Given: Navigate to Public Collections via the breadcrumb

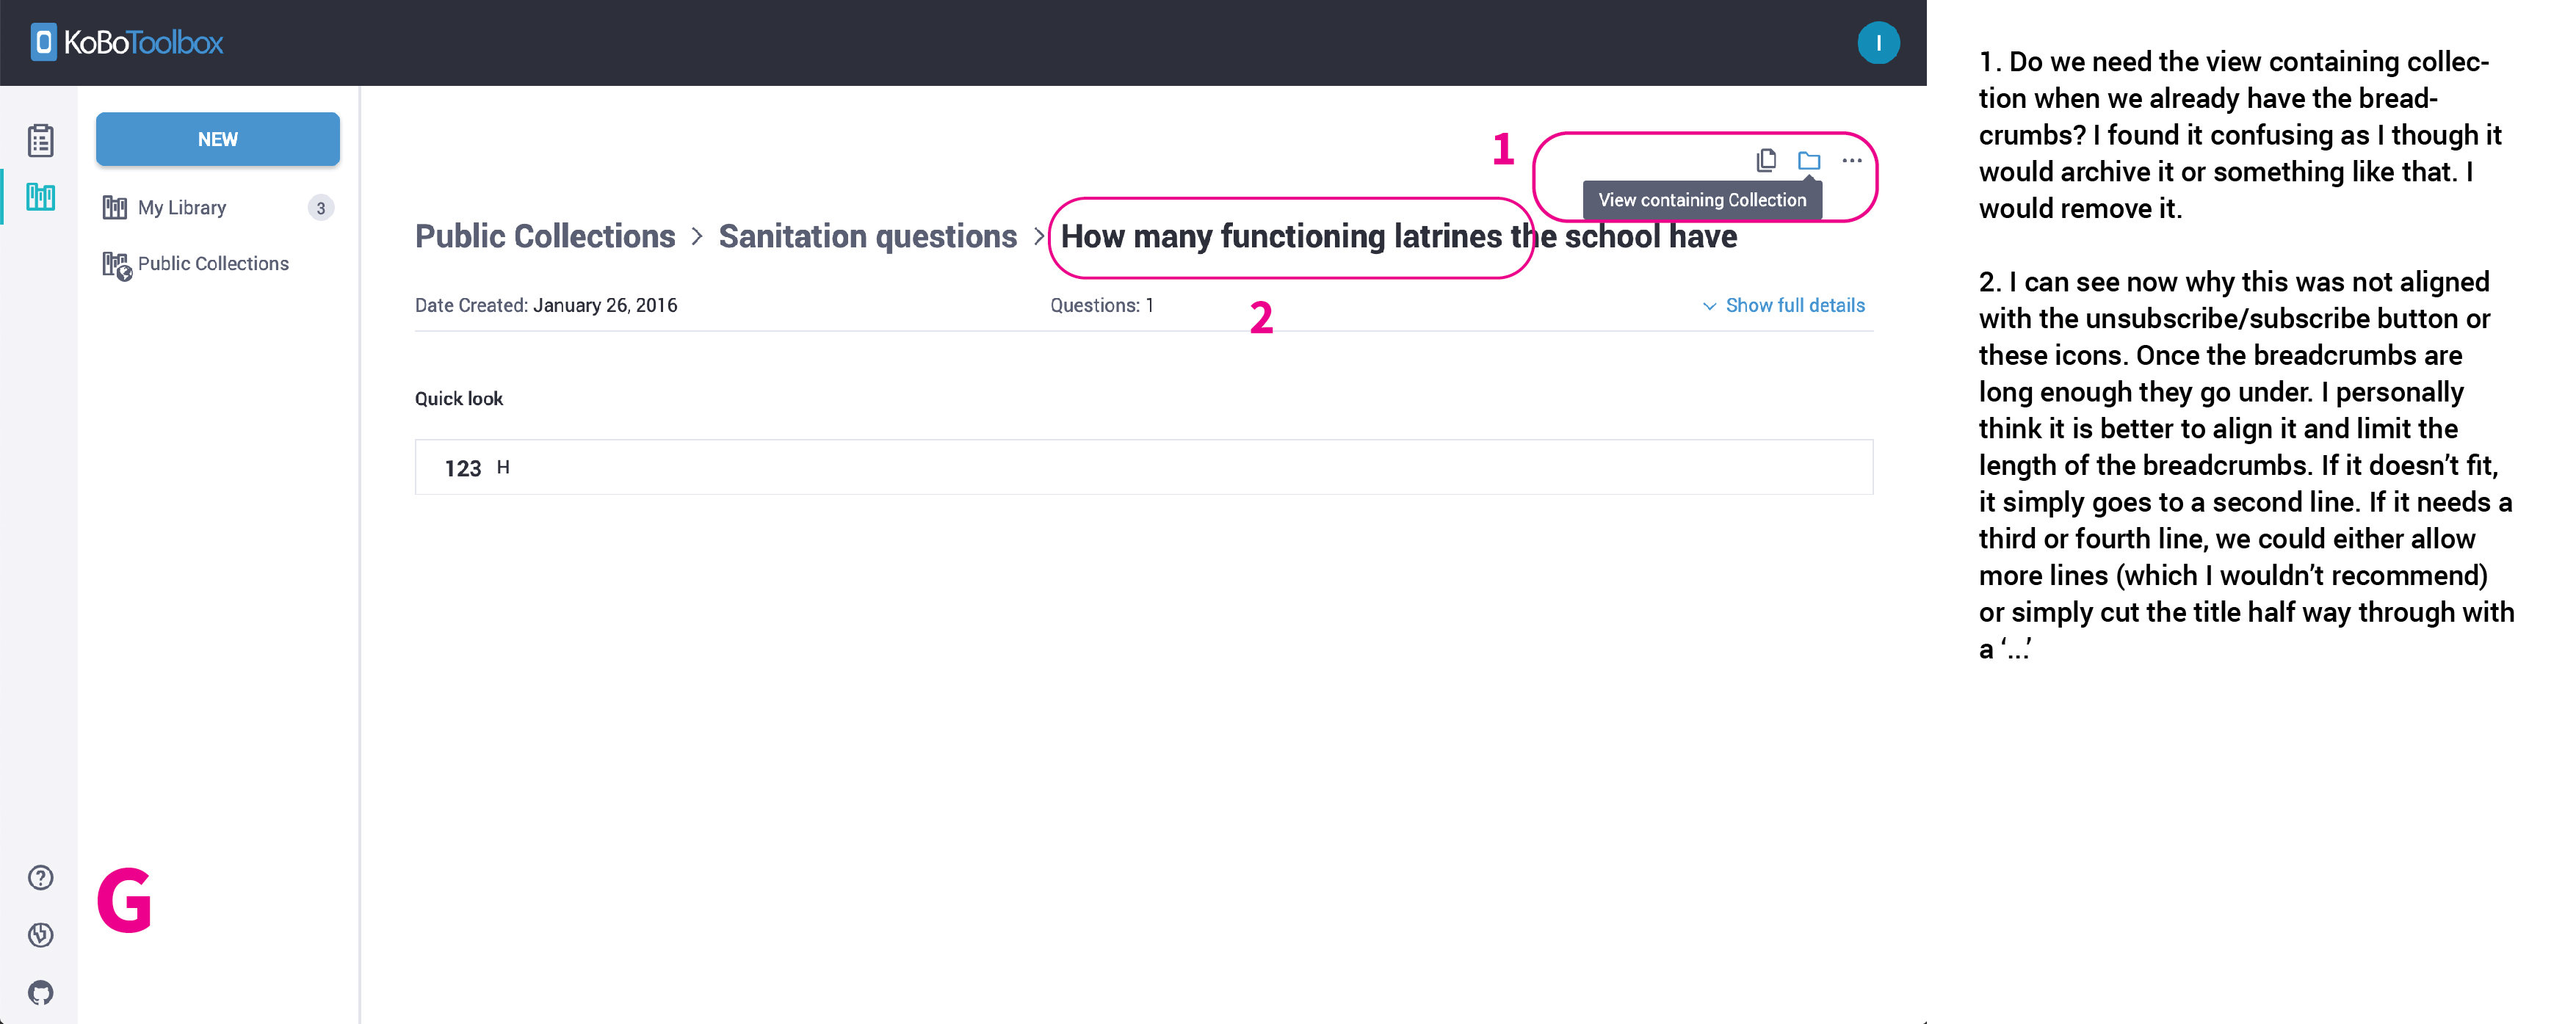Looking at the screenshot, I should [x=544, y=236].
